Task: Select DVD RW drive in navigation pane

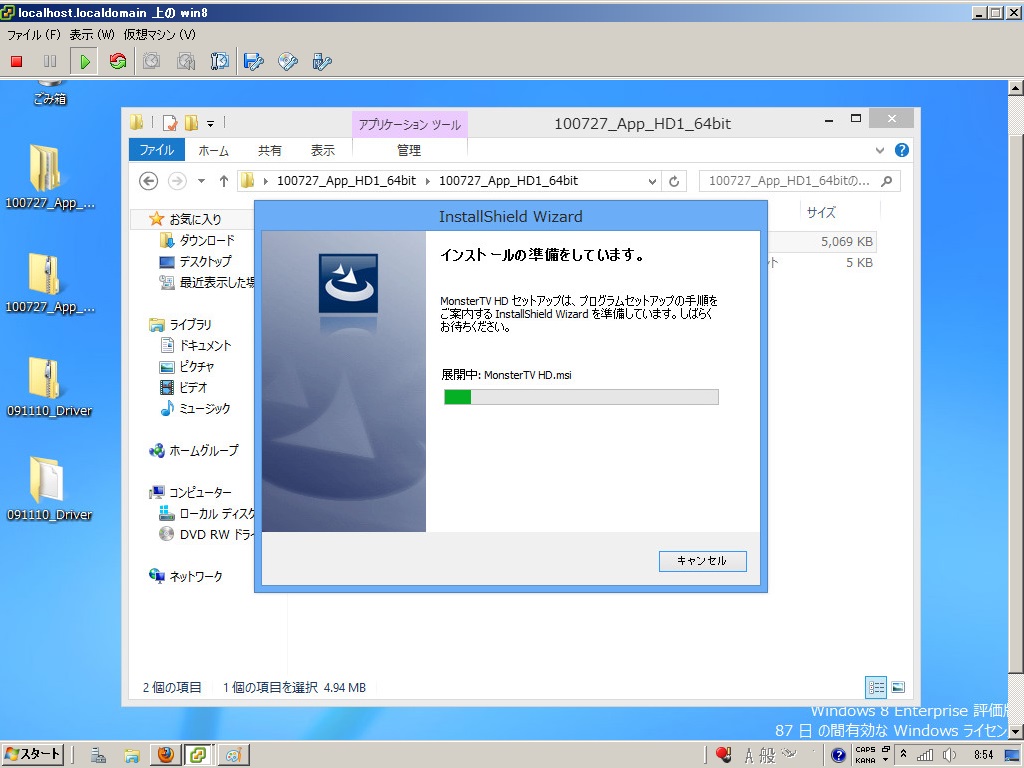Action: click(x=206, y=534)
